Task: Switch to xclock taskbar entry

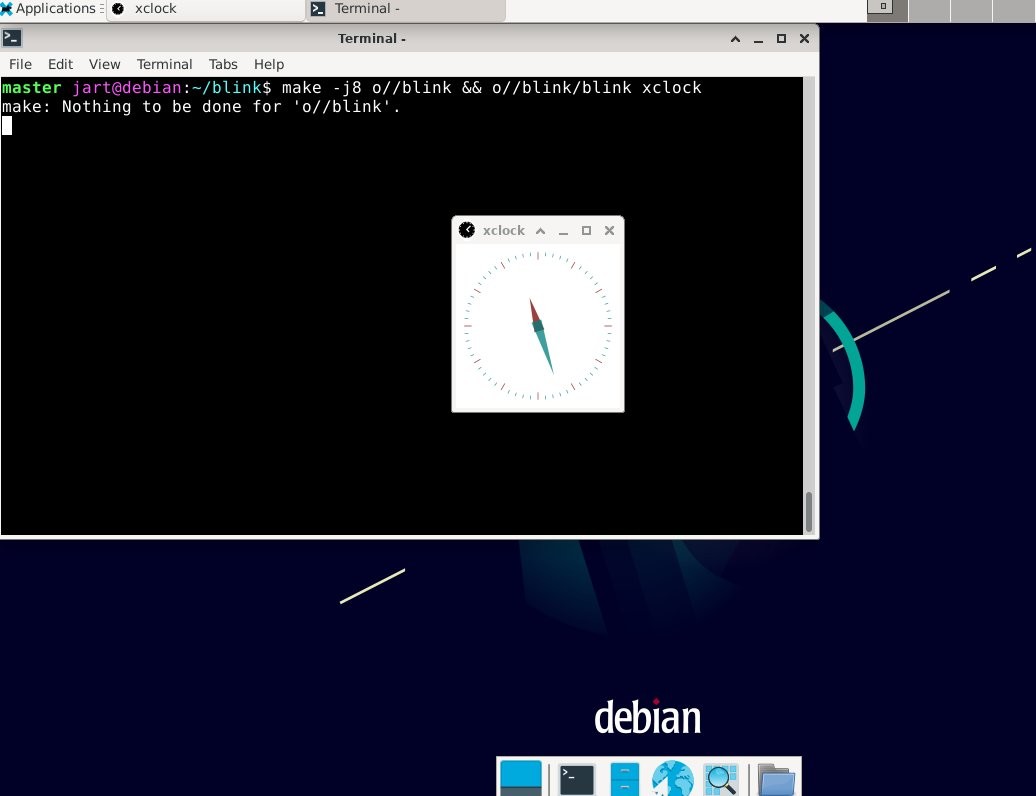Action: (x=206, y=9)
